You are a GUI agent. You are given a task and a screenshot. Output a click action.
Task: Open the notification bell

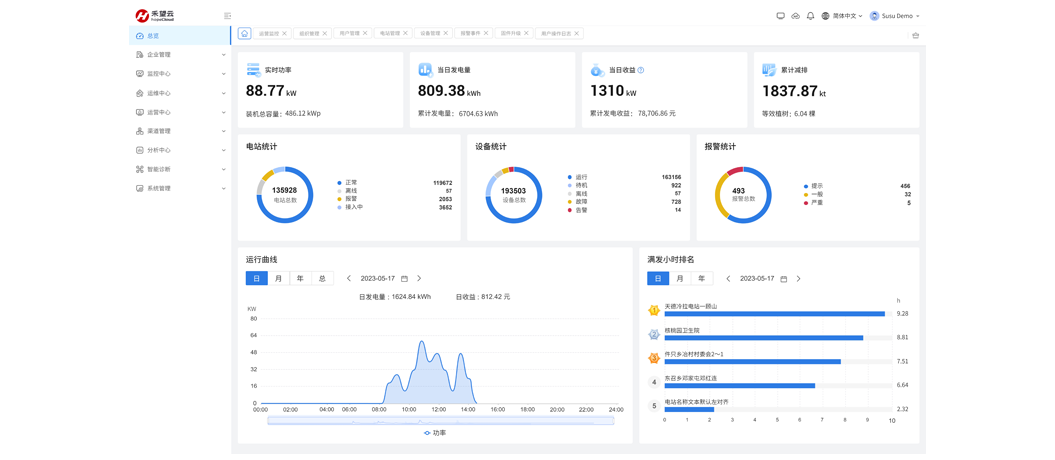pyautogui.click(x=810, y=16)
